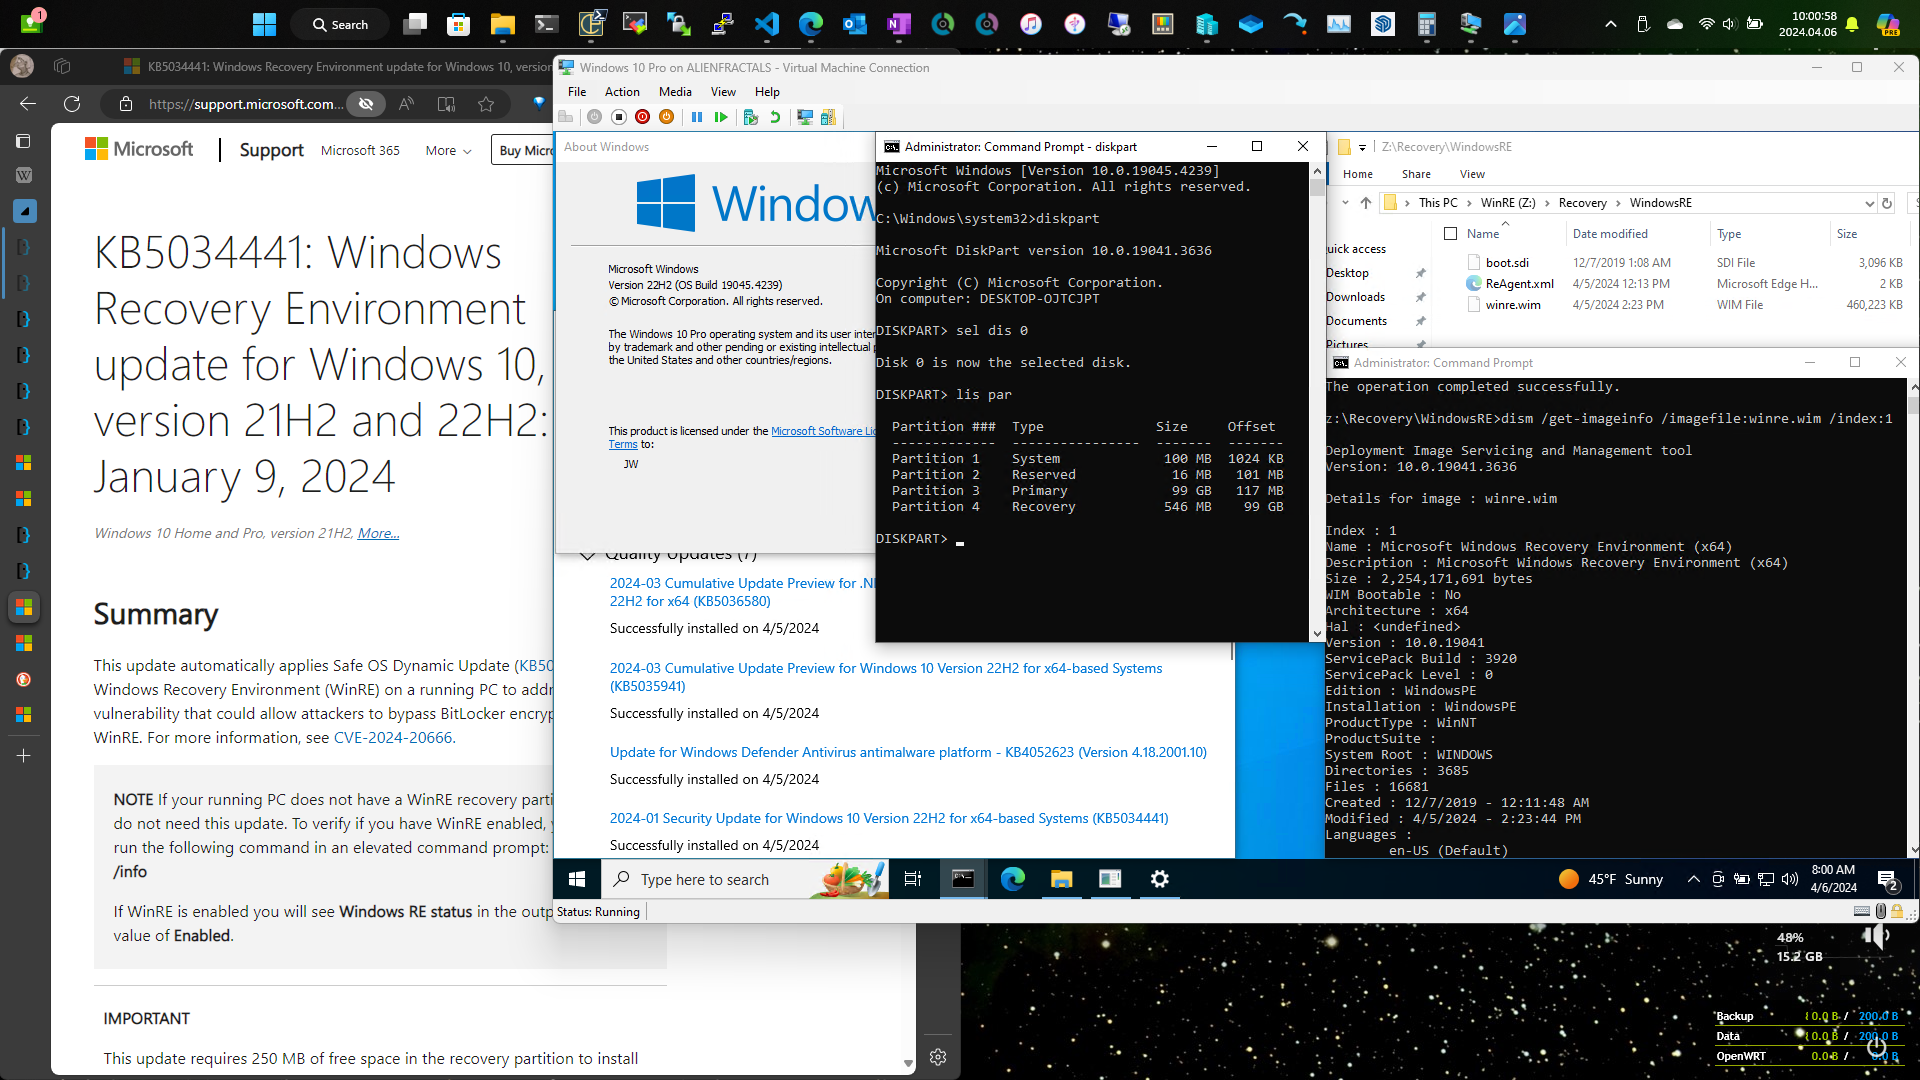Open the VM Help menu
The width and height of the screenshot is (1920, 1080).
(767, 92)
